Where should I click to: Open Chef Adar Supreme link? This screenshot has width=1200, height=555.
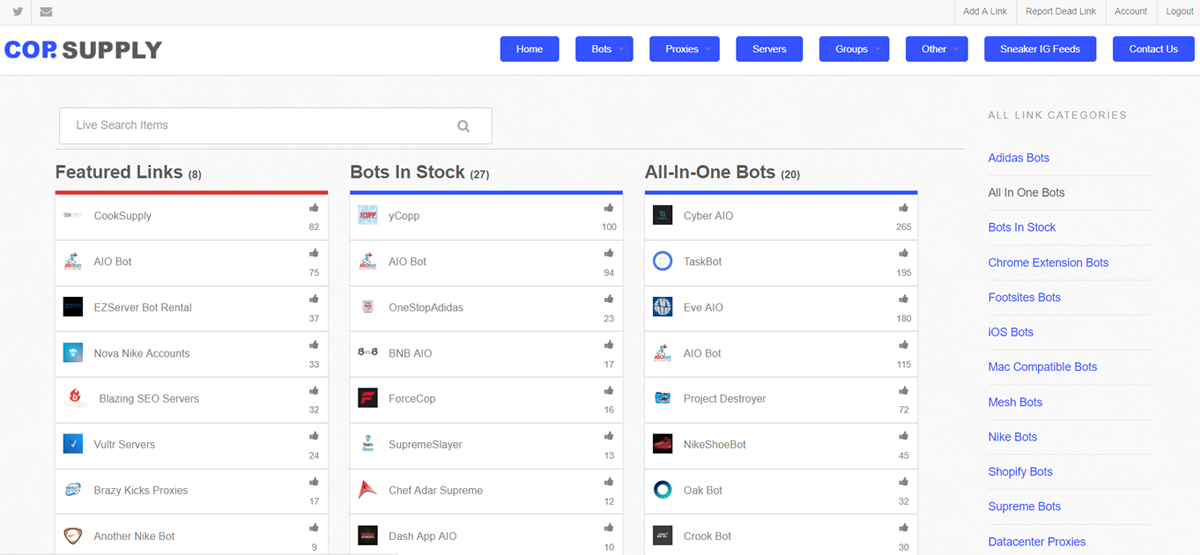tap(435, 491)
